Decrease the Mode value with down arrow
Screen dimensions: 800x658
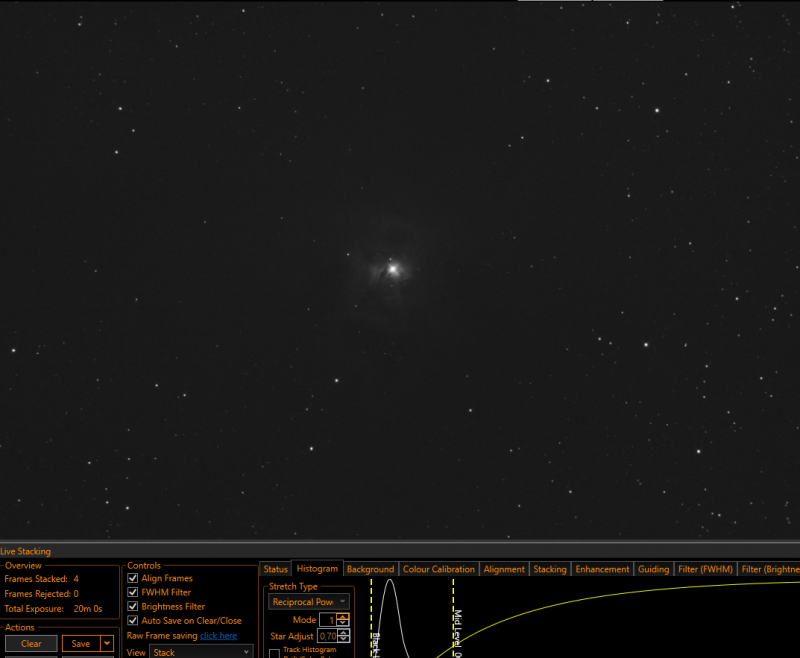tap(343, 623)
